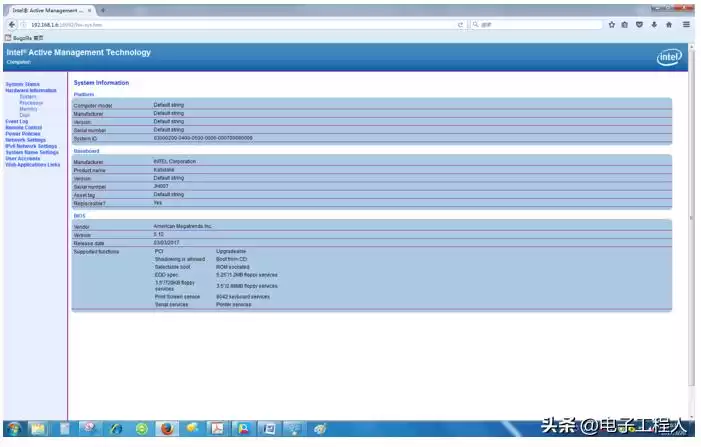This screenshot has width=701, height=447.
Task: Click the Windows Start button
Action: coord(13,428)
